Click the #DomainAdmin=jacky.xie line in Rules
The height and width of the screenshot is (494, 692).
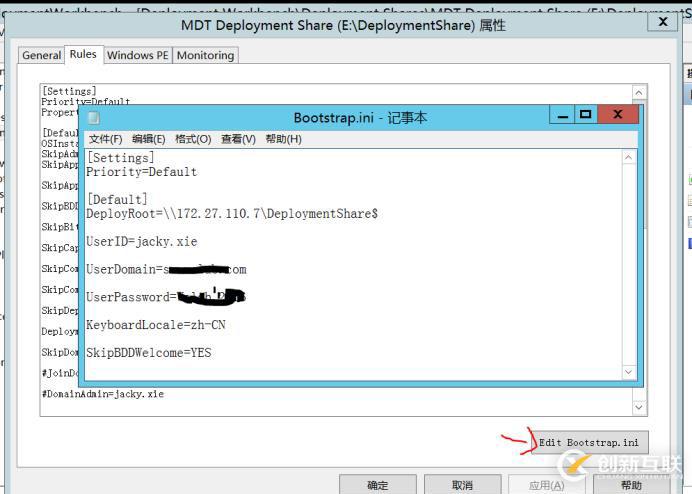click(103, 394)
